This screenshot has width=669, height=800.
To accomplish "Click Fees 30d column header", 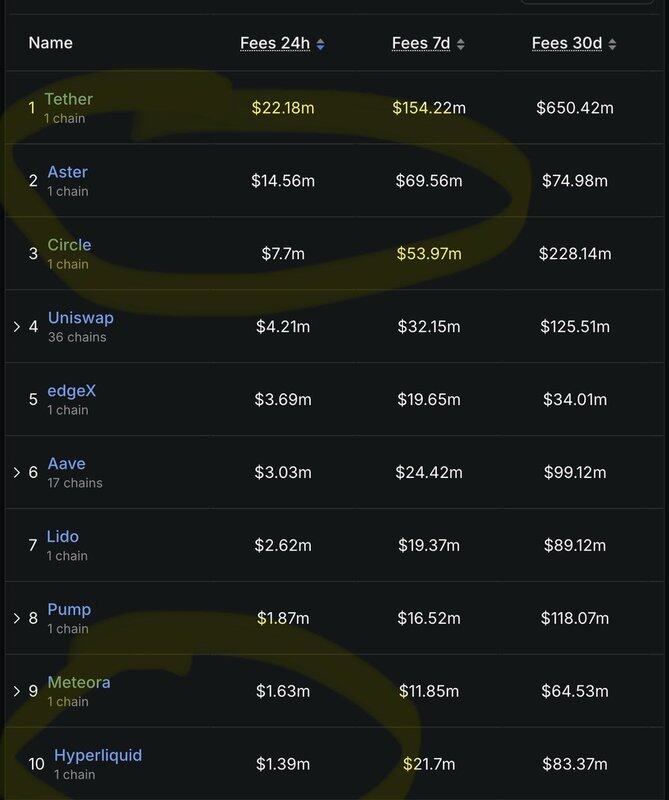I will pyautogui.click(x=567, y=43).
